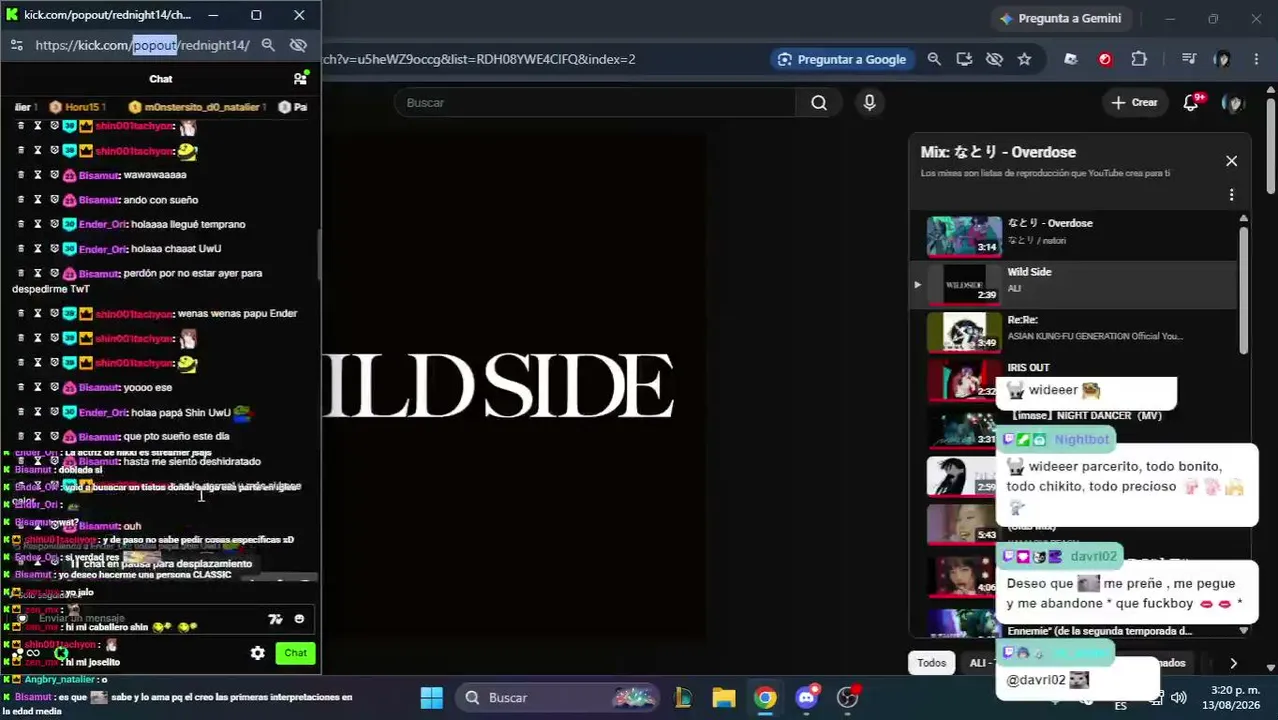Click install app icon in Chrome address bar
Viewport: 1278px width, 720px height.
click(x=964, y=59)
